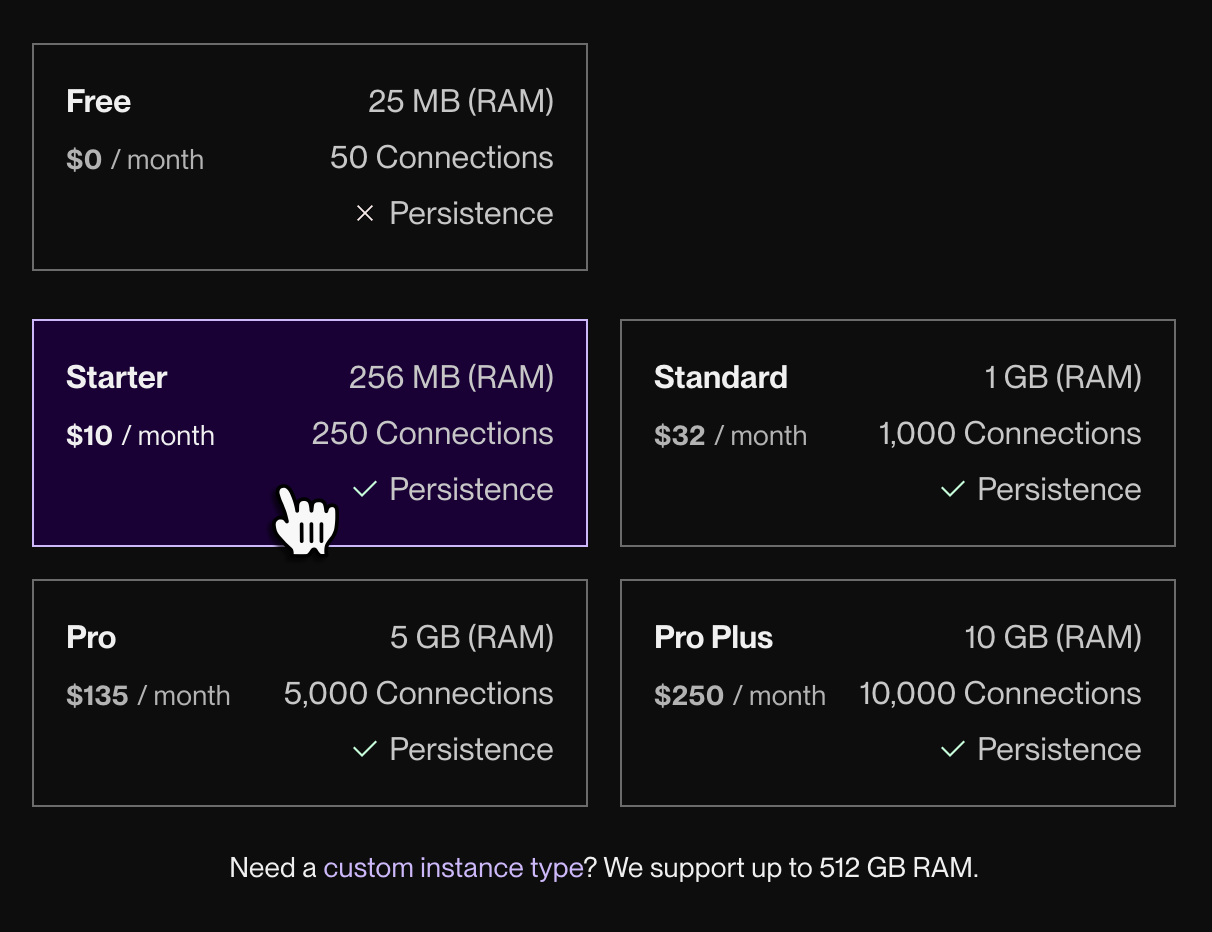Click the $10 / month Starter price
This screenshot has height=932, width=1212.
(140, 436)
